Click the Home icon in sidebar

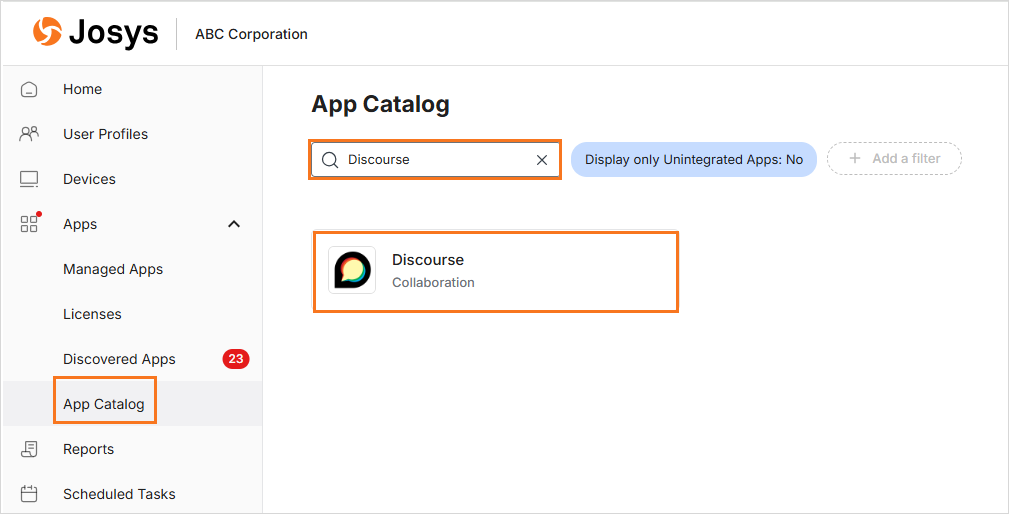click(29, 89)
